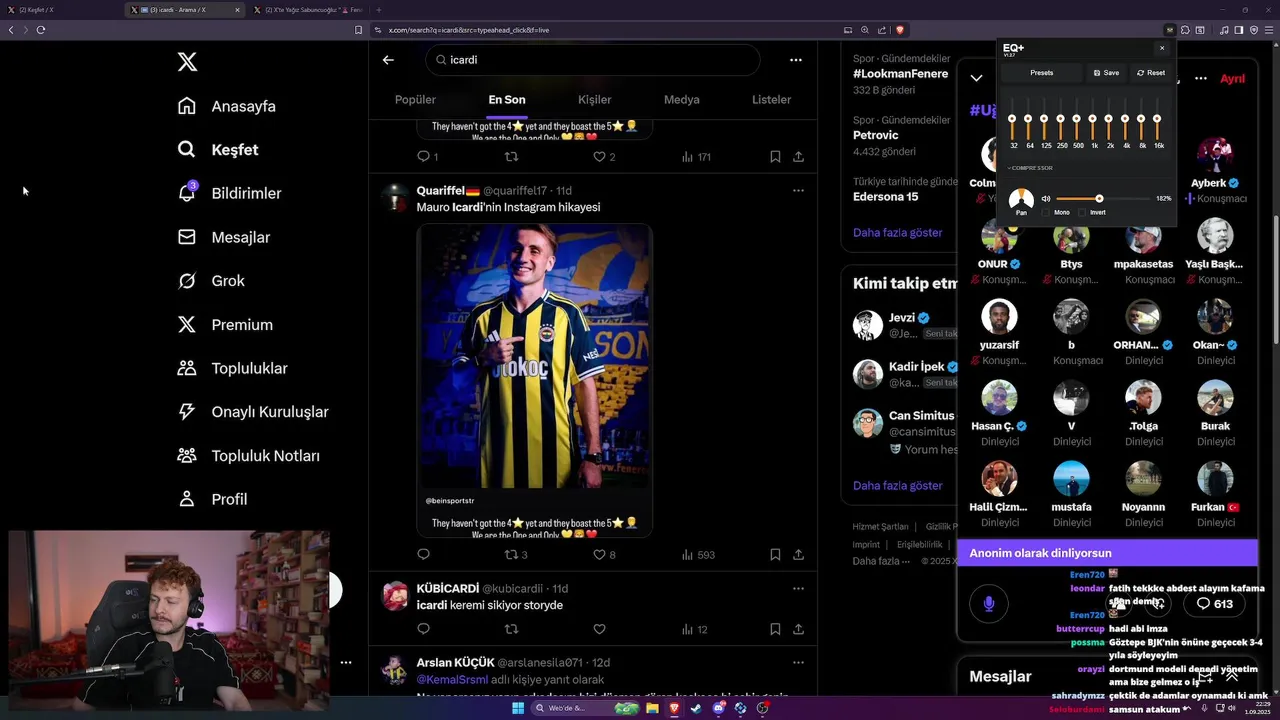Click the icardi search input field
Screen dimensions: 1280x720
tap(593, 60)
